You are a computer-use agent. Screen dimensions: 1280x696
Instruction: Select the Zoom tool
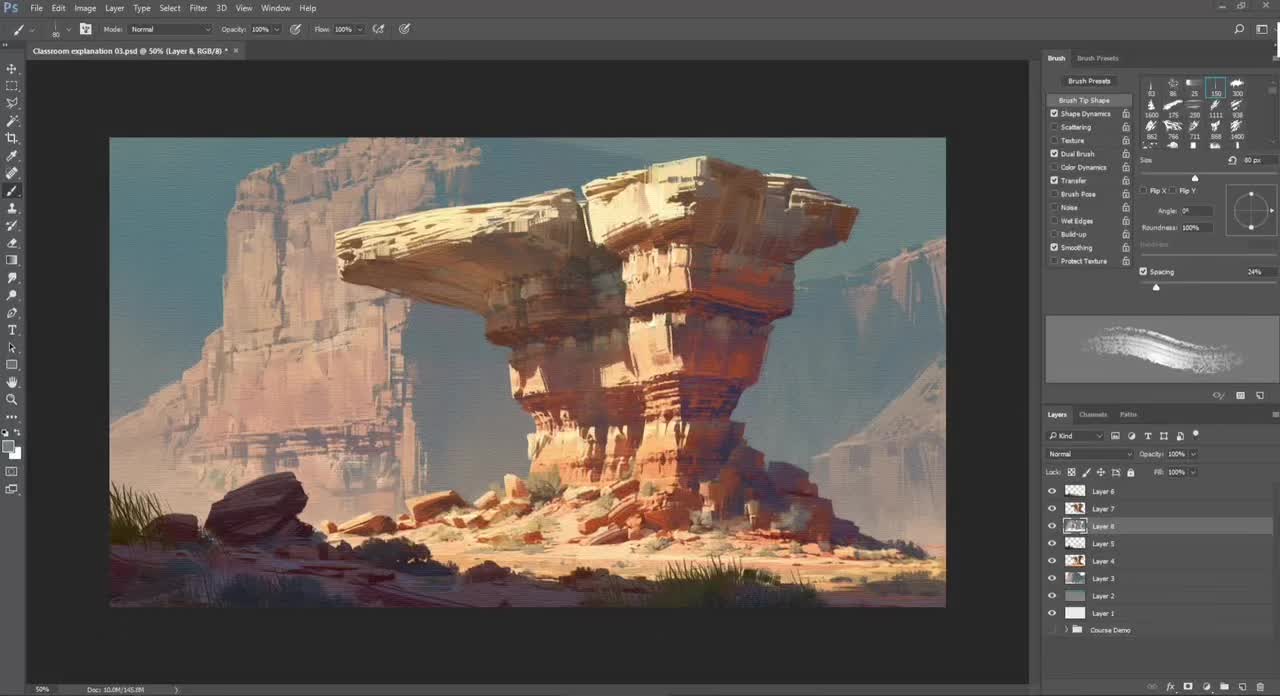[12, 399]
